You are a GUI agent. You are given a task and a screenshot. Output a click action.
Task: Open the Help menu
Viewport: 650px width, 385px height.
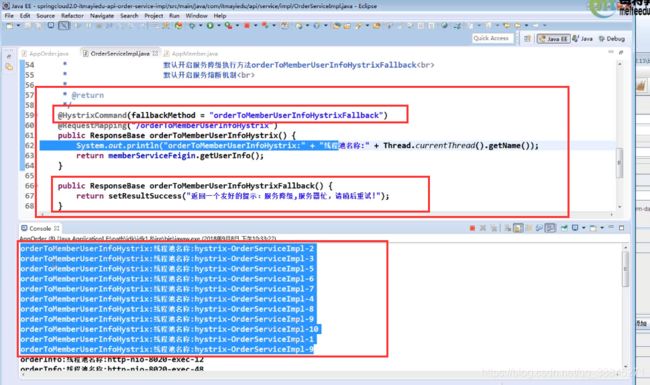pyautogui.click(x=220, y=16)
